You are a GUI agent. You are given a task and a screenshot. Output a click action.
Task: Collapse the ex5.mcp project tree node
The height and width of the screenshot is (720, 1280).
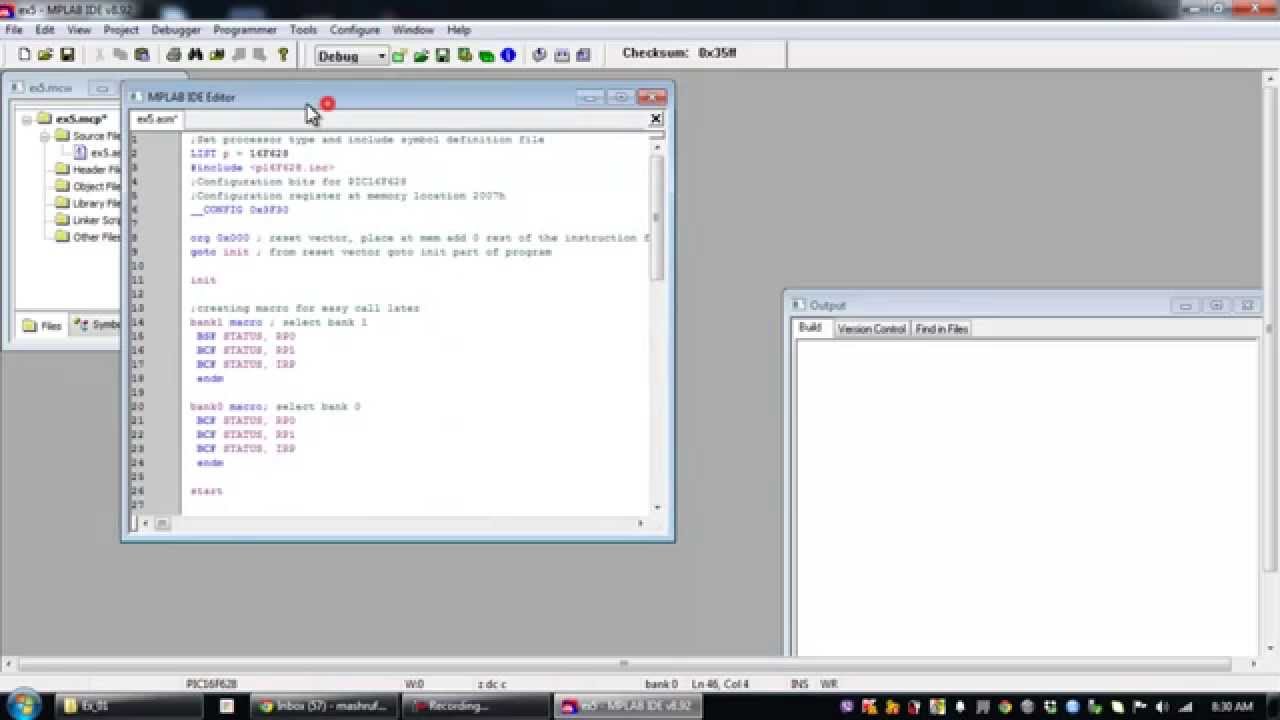tap(27, 119)
